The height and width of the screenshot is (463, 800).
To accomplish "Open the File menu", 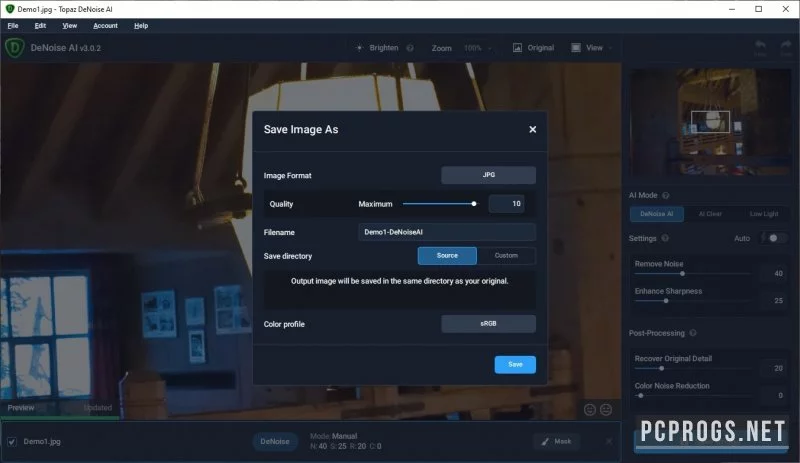I will [13, 26].
